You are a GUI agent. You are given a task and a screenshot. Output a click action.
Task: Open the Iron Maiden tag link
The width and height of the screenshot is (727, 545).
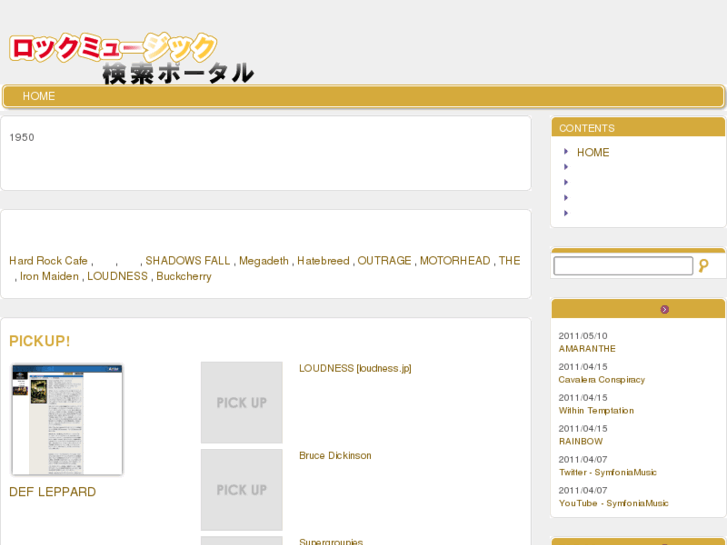click(49, 276)
